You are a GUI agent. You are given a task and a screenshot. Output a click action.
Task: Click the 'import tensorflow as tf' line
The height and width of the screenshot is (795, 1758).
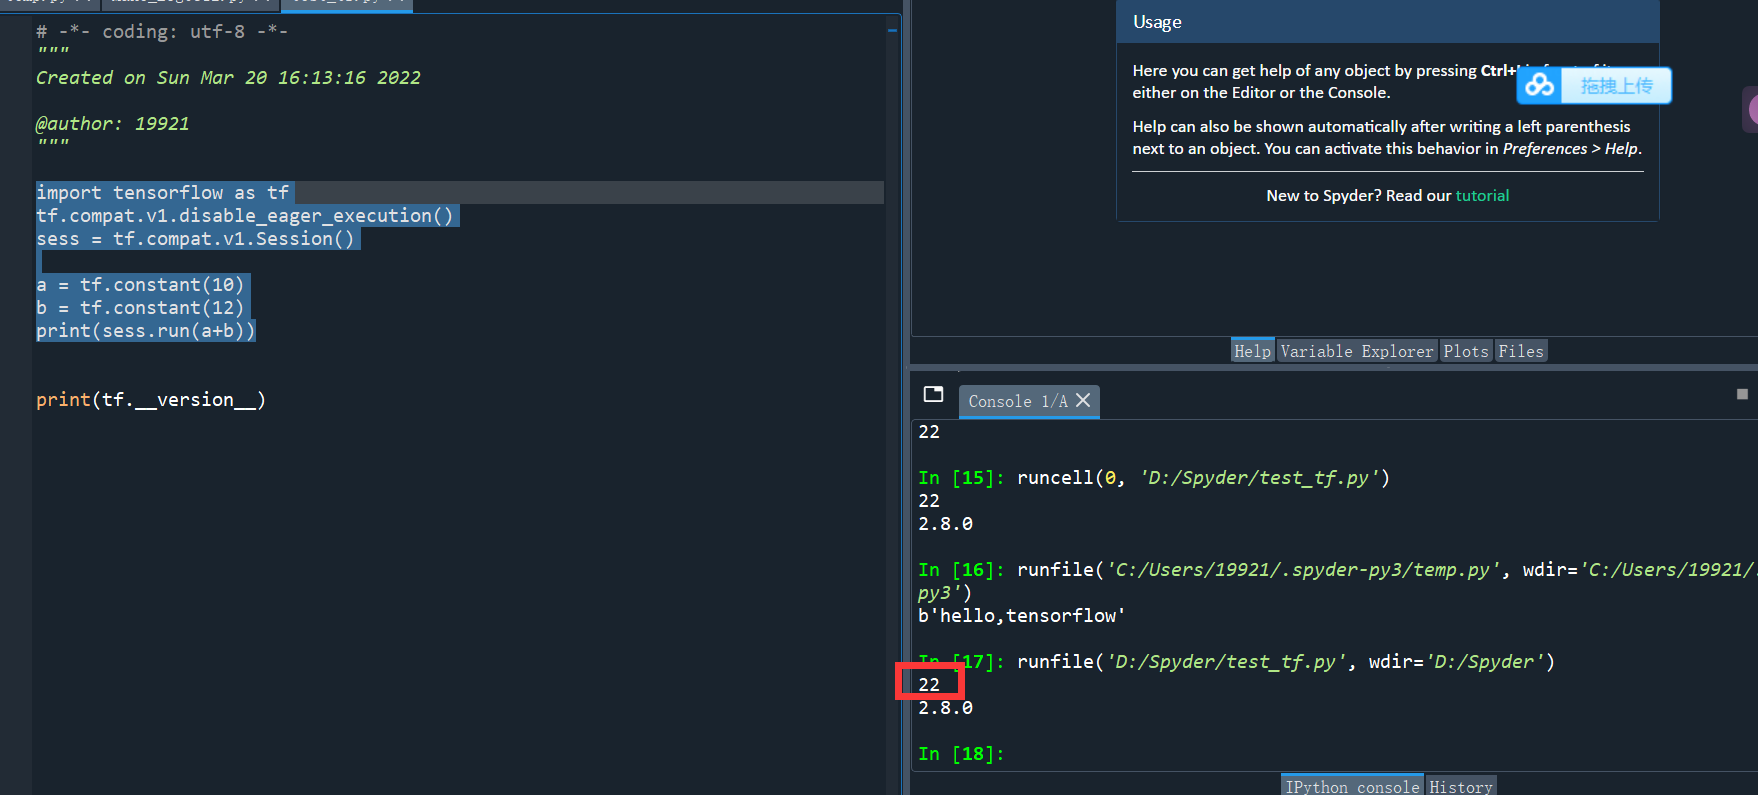click(163, 192)
